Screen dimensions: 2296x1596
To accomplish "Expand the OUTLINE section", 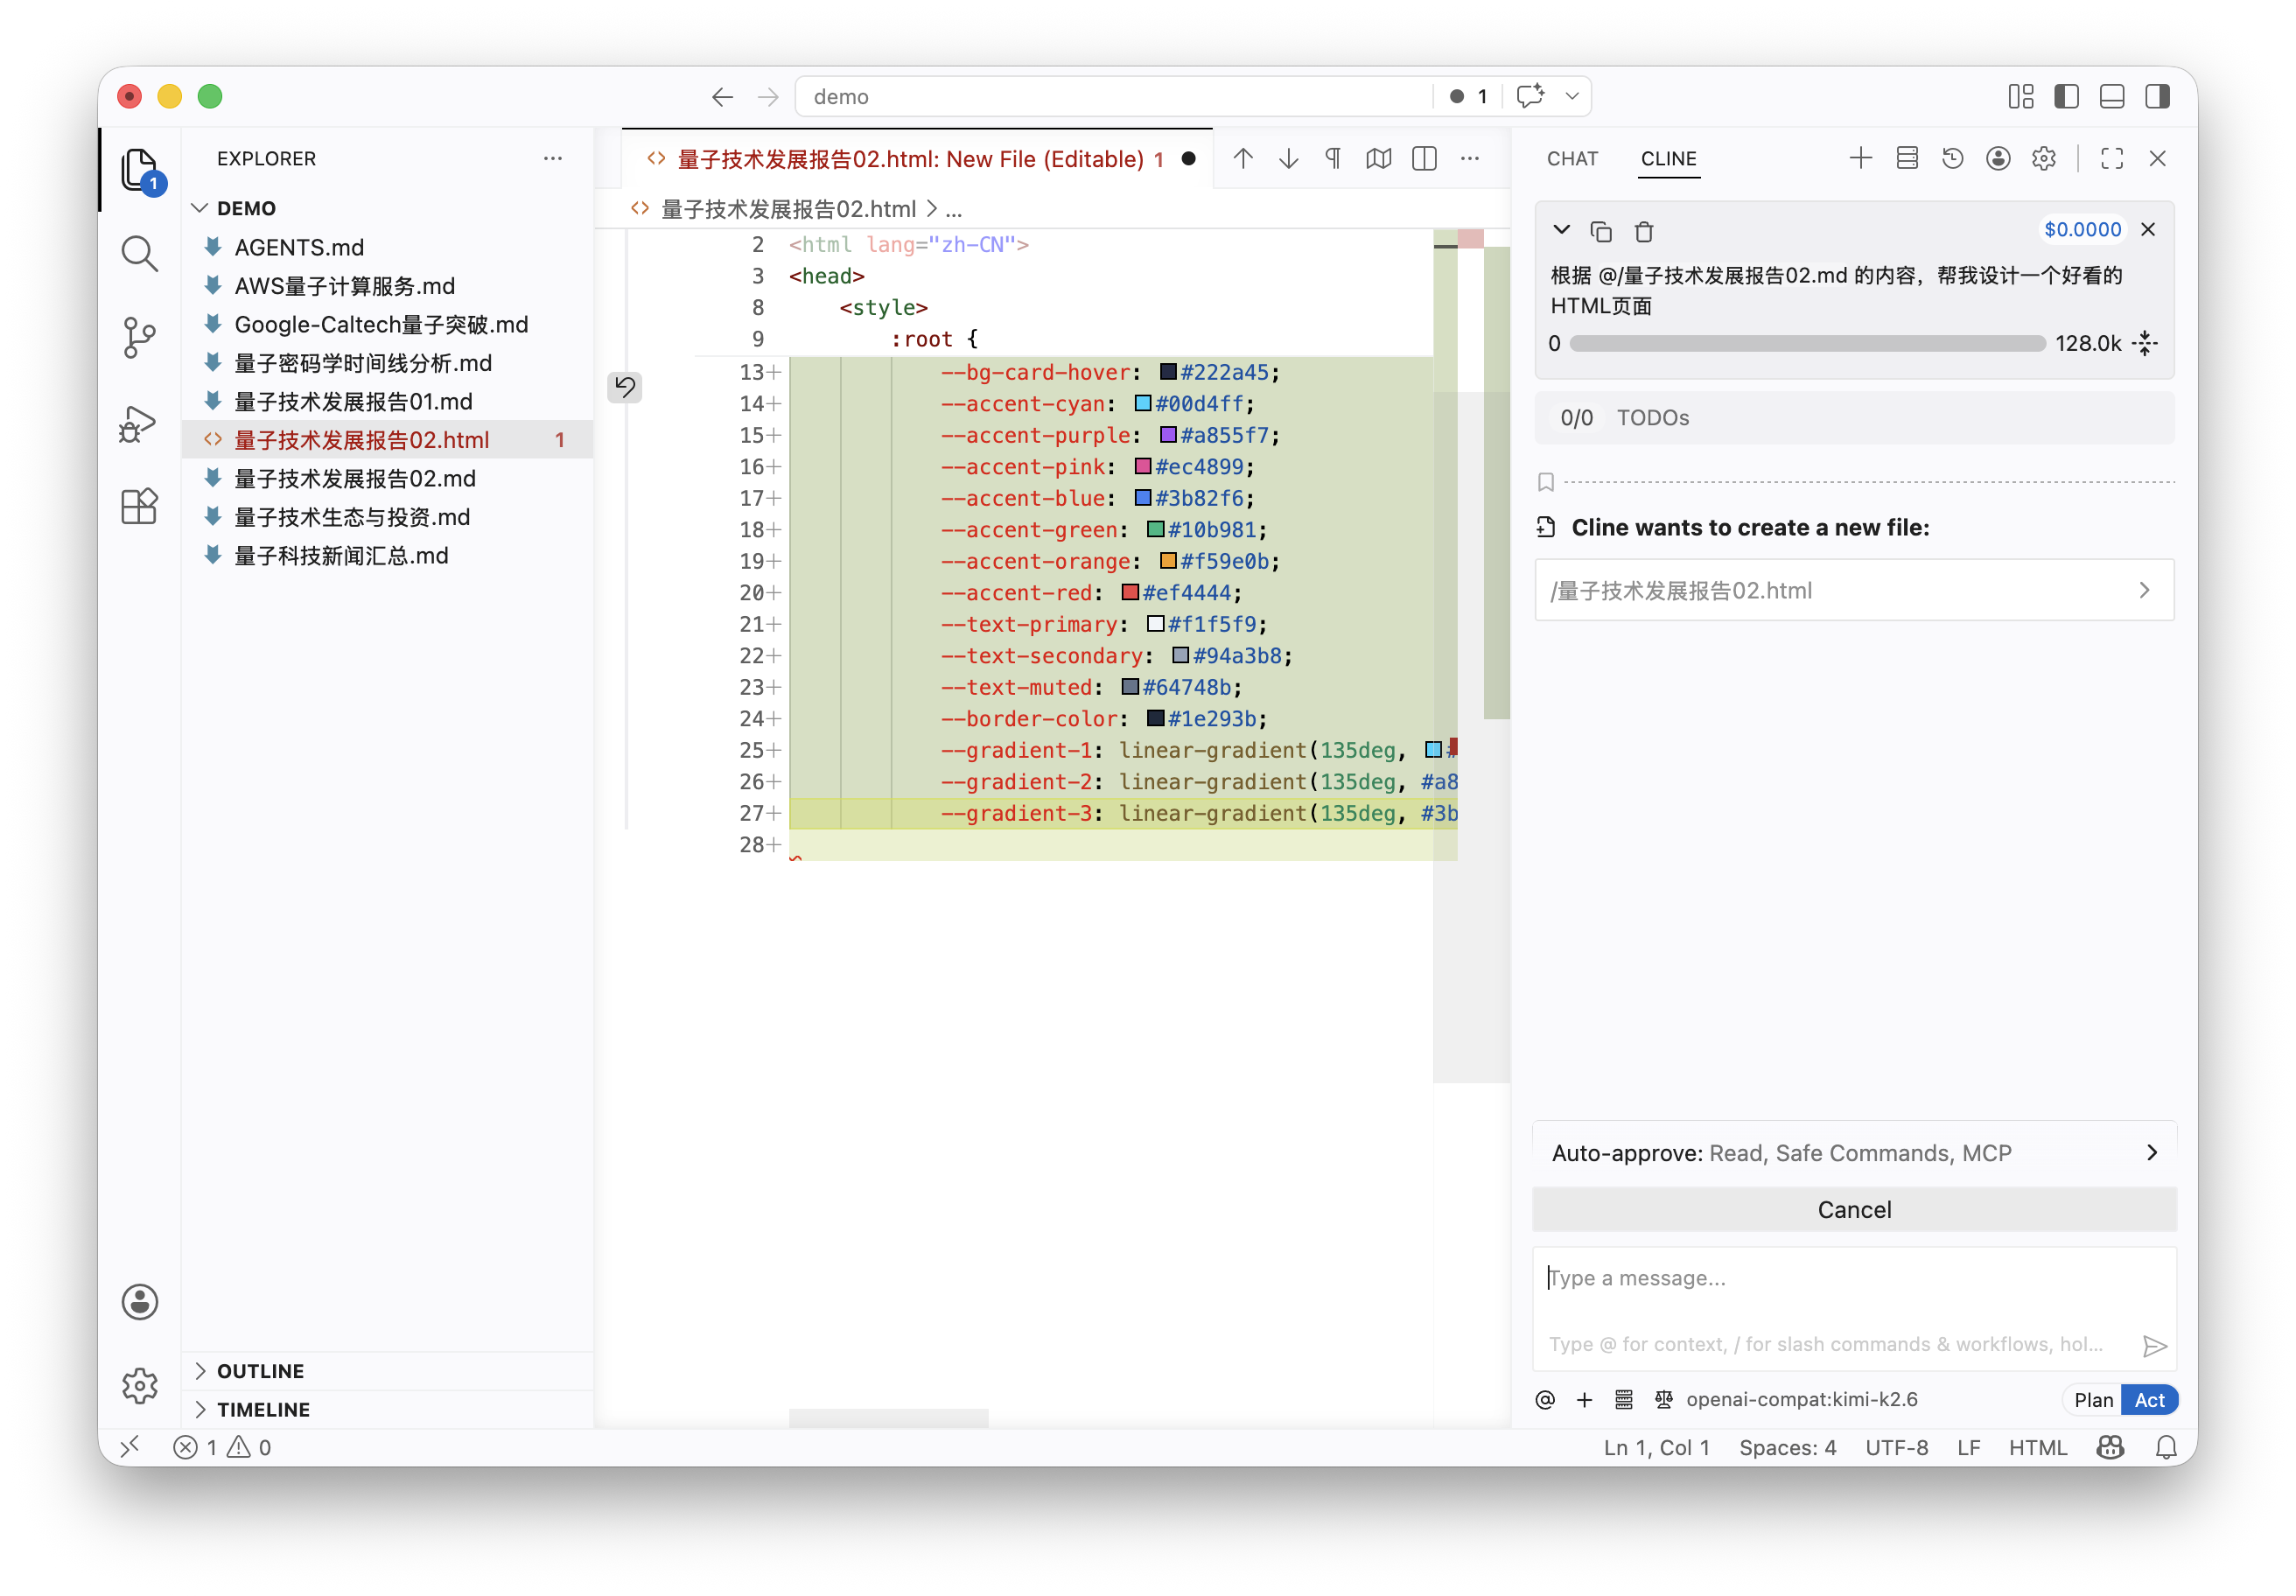I will click(201, 1370).
